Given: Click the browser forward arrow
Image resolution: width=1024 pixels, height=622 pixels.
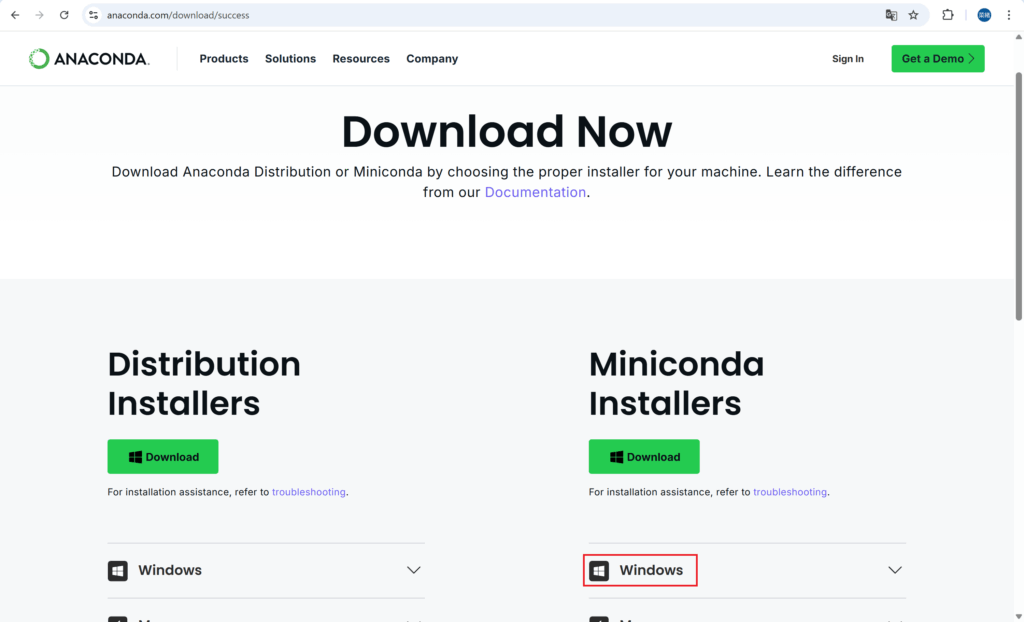Looking at the screenshot, I should pyautogui.click(x=39, y=15).
